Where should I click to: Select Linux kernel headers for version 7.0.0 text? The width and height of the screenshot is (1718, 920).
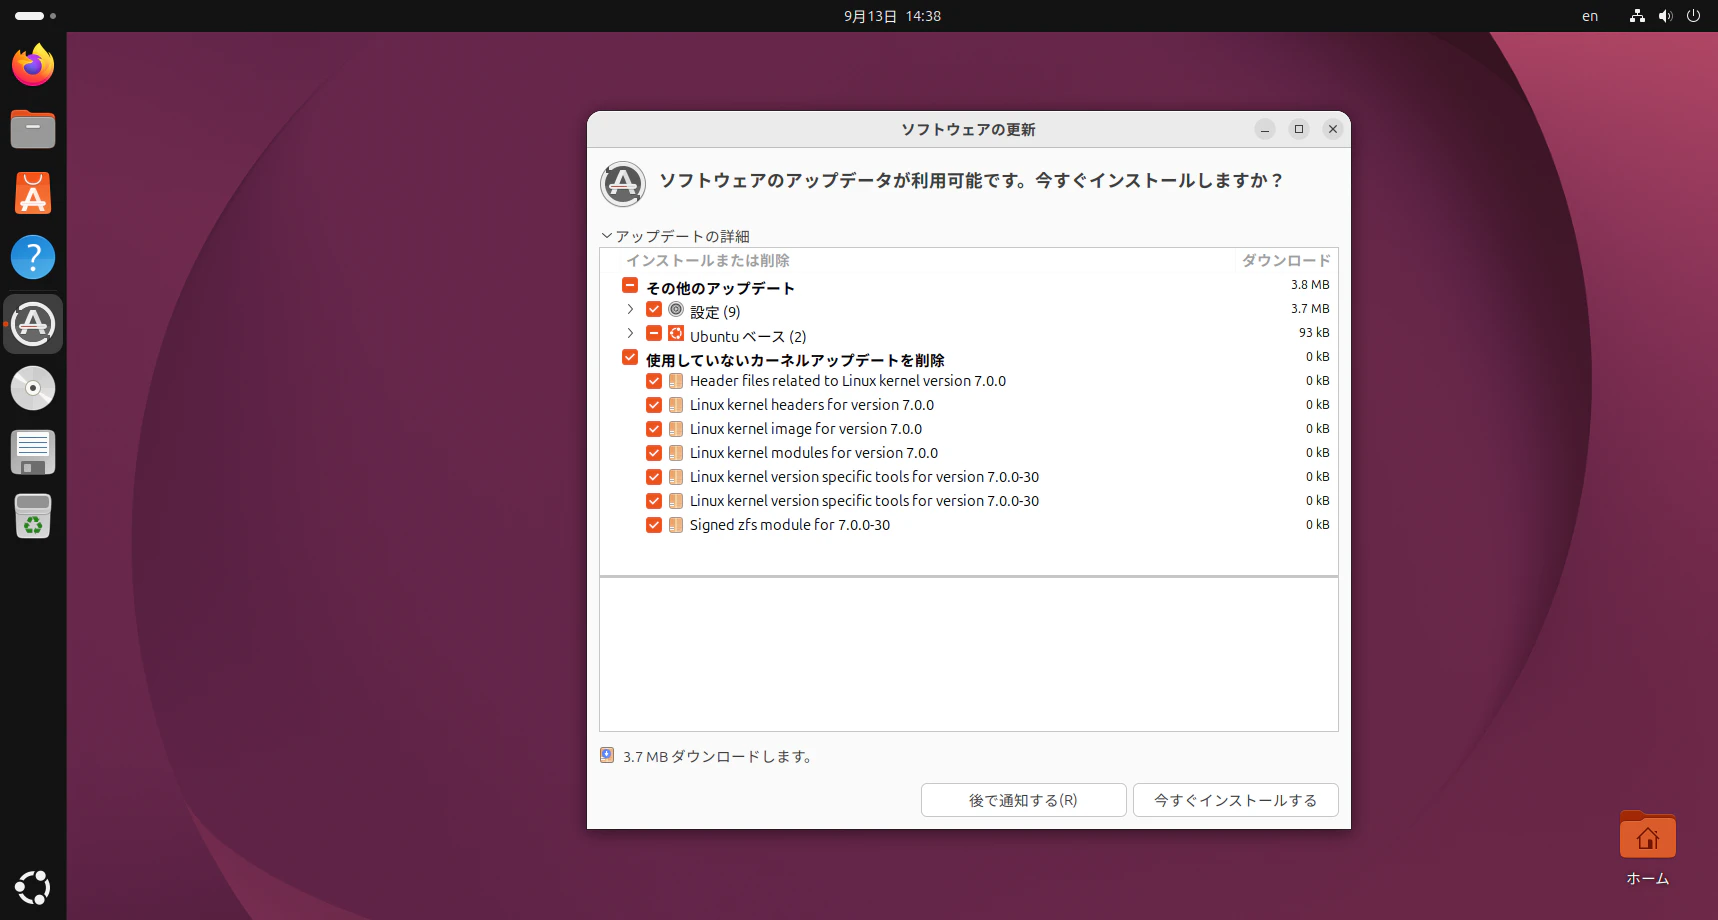click(812, 405)
